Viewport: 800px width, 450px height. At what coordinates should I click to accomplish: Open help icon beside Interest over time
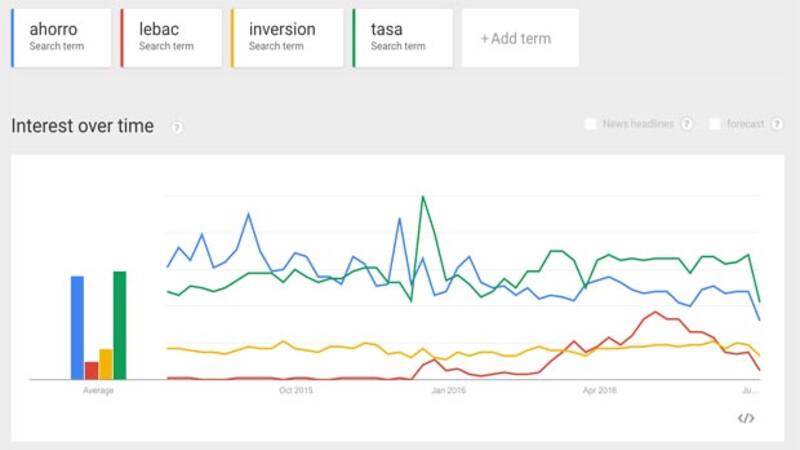point(176,127)
